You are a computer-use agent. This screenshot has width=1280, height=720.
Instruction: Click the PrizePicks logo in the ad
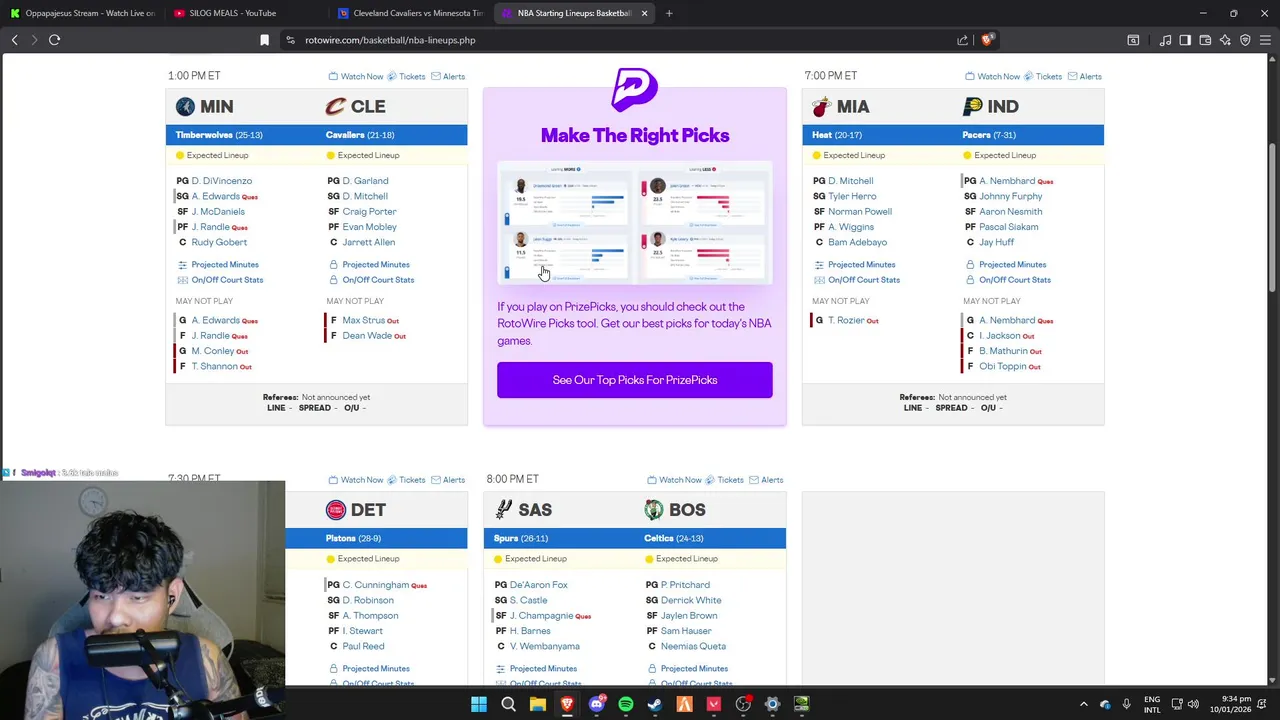(635, 88)
